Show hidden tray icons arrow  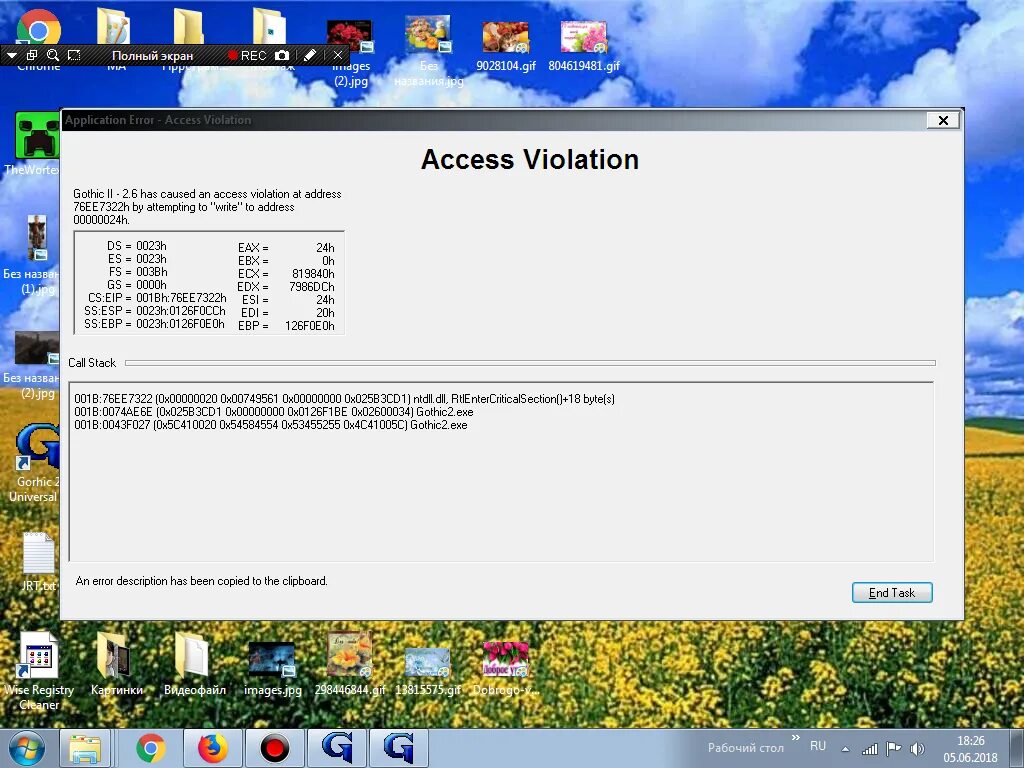(x=845, y=749)
